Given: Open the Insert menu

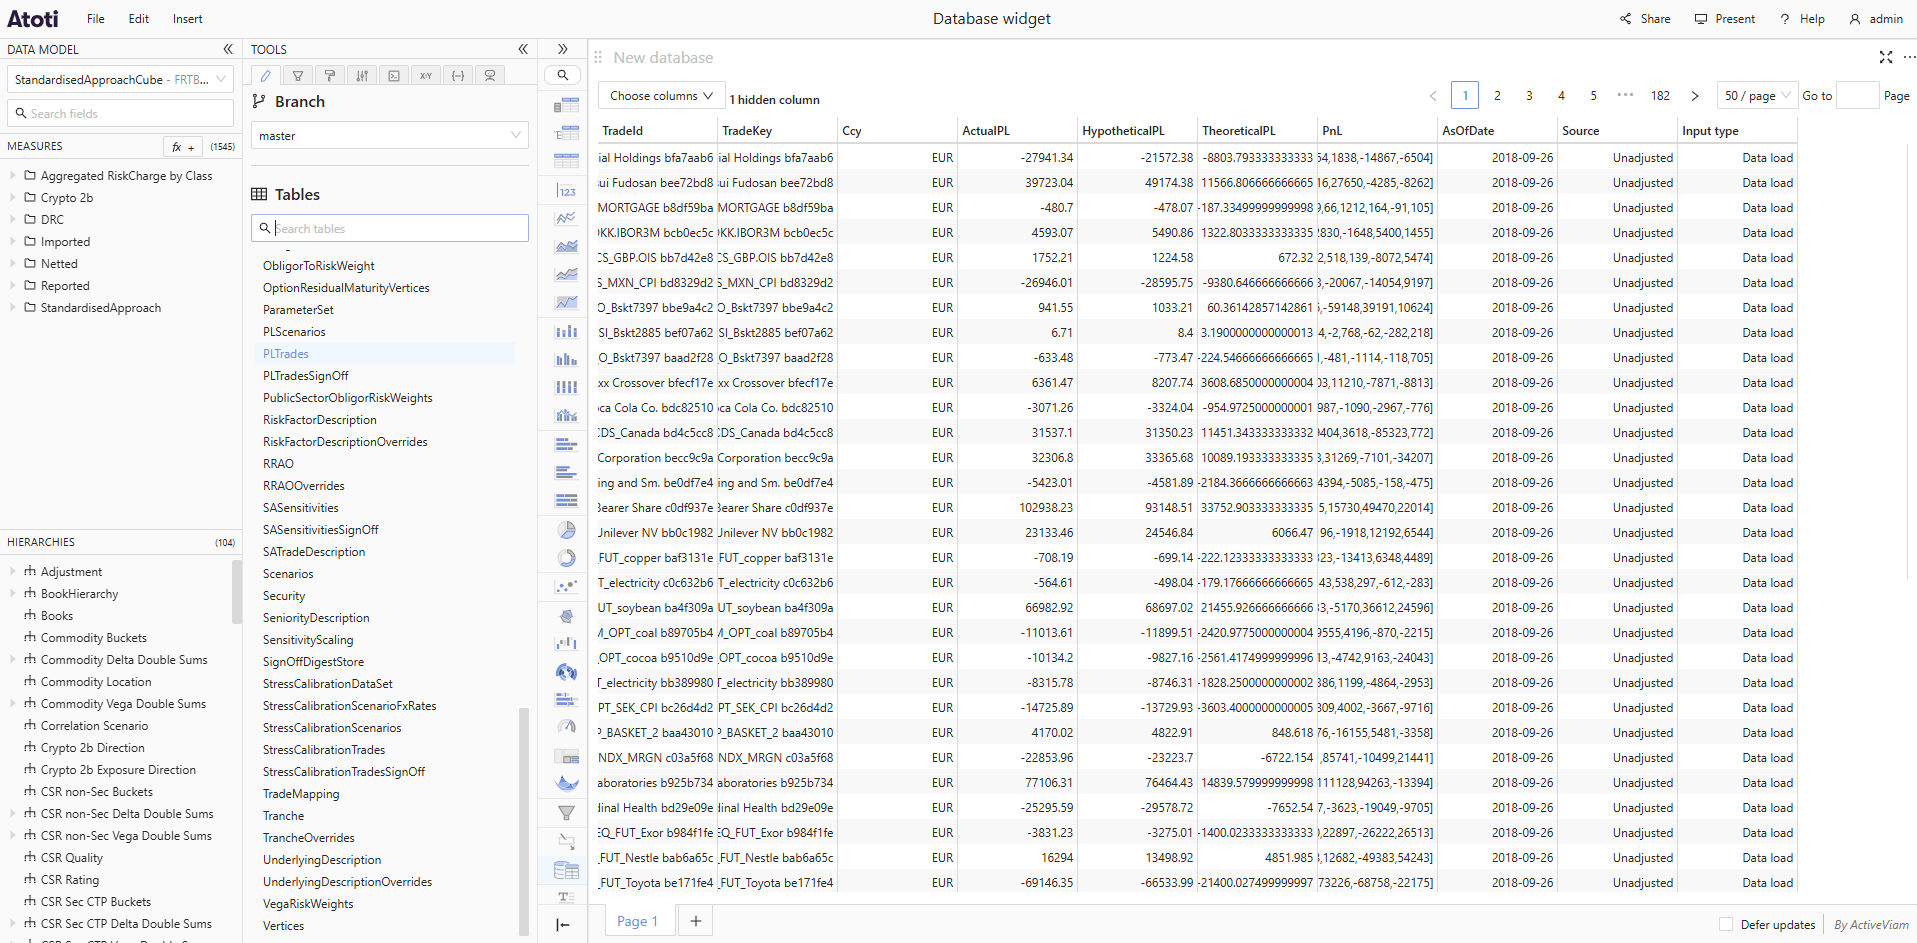Looking at the screenshot, I should (x=187, y=19).
